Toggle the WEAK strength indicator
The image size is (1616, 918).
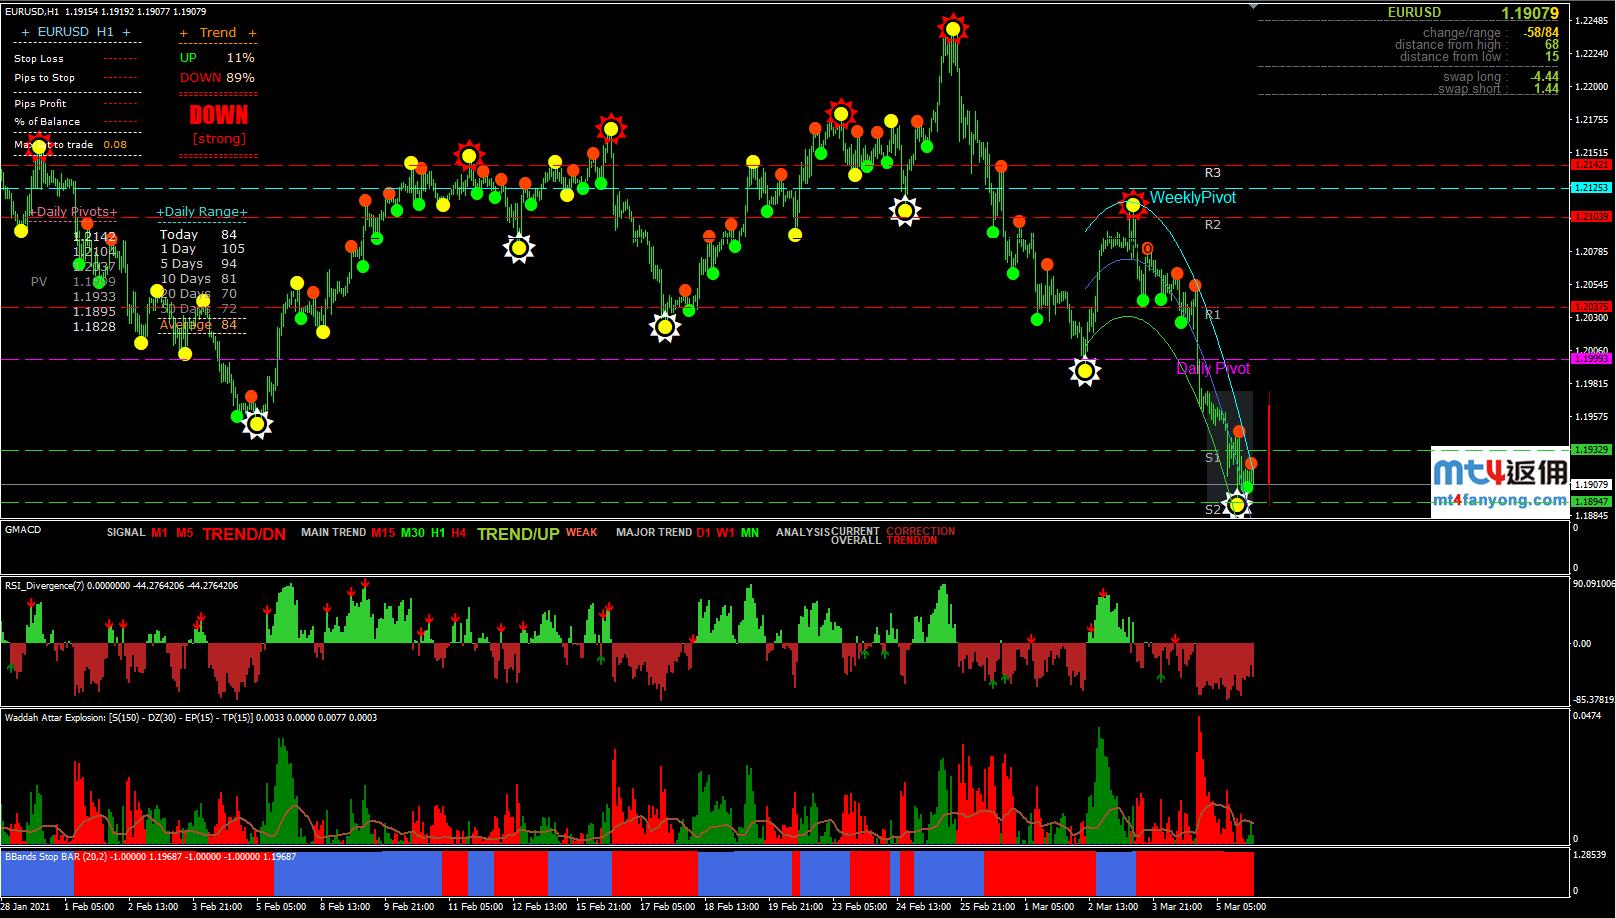coord(581,532)
